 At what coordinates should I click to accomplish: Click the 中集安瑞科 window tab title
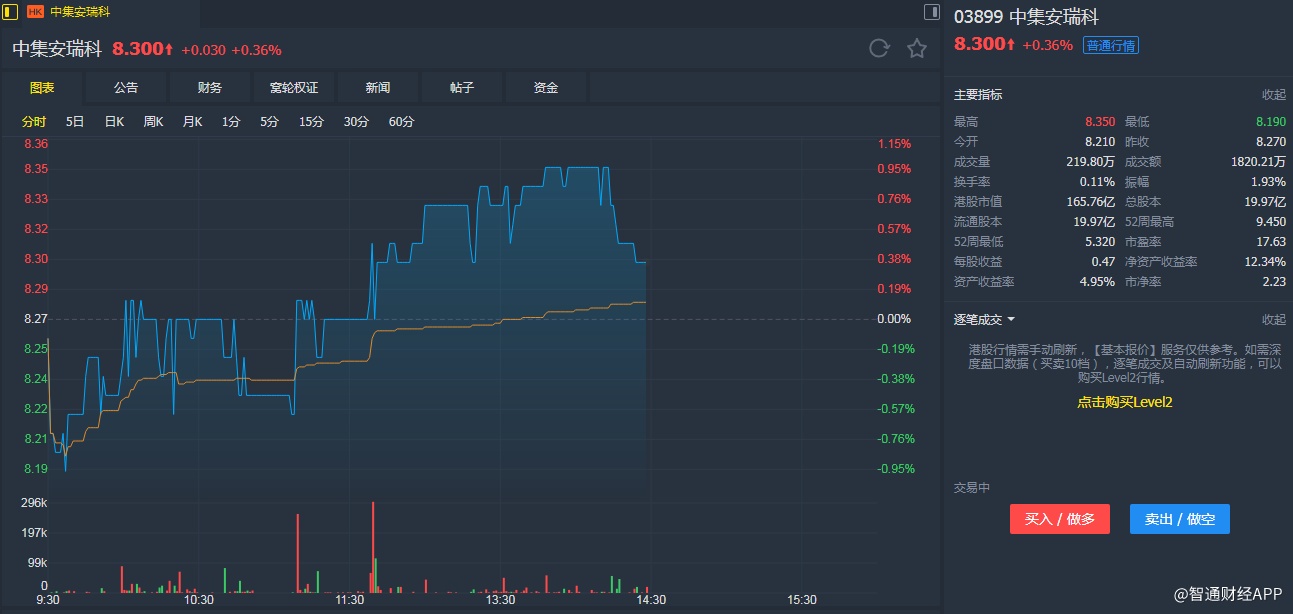tap(80, 12)
